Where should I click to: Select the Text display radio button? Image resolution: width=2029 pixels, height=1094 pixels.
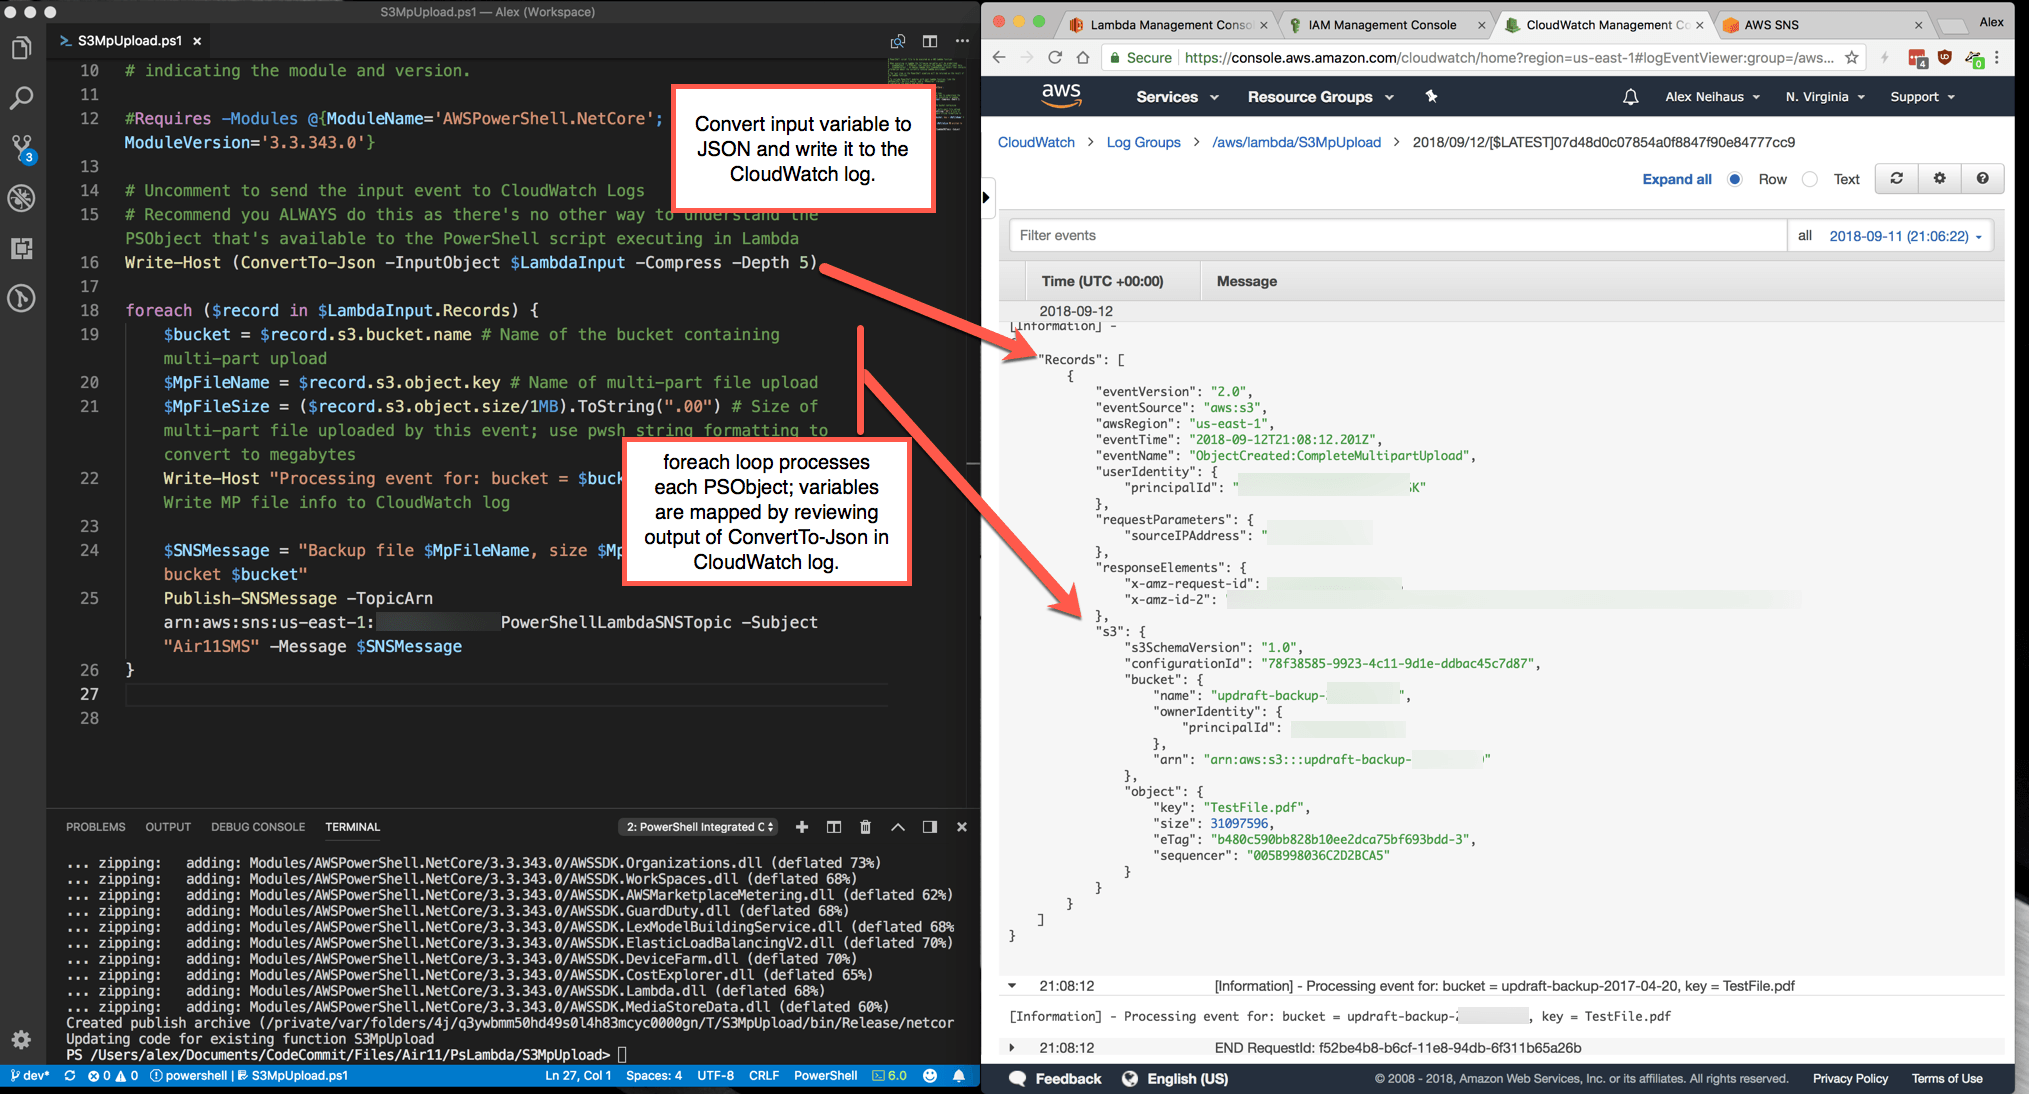click(1810, 179)
